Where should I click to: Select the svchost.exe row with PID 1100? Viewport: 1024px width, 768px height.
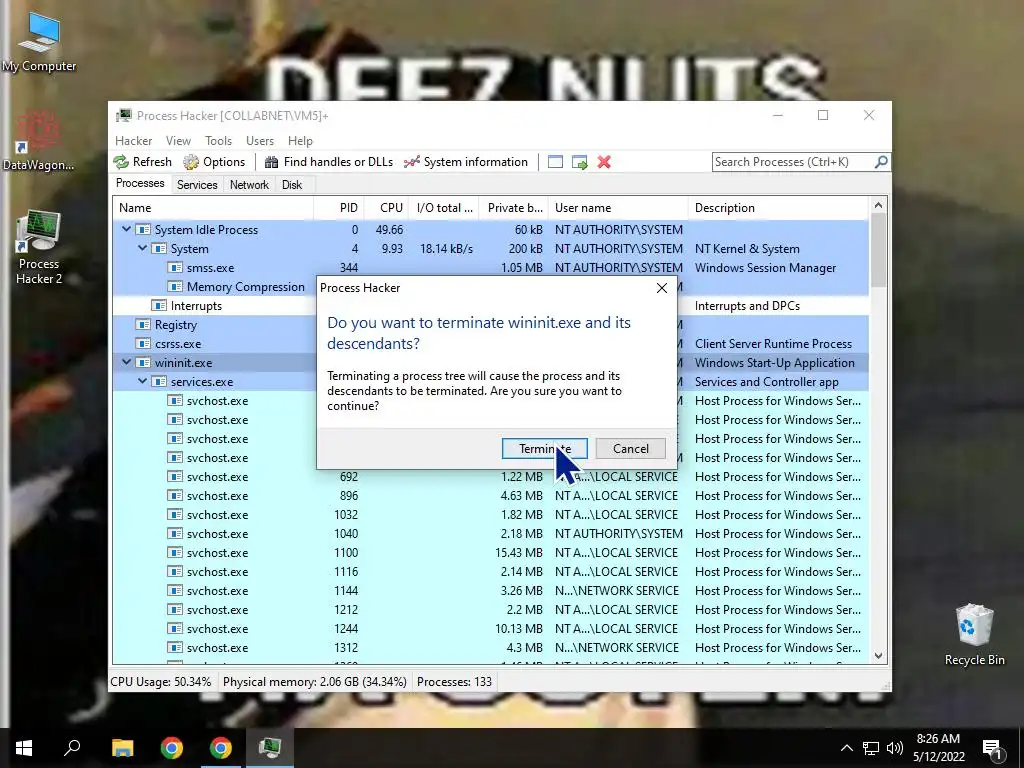[x=490, y=552]
